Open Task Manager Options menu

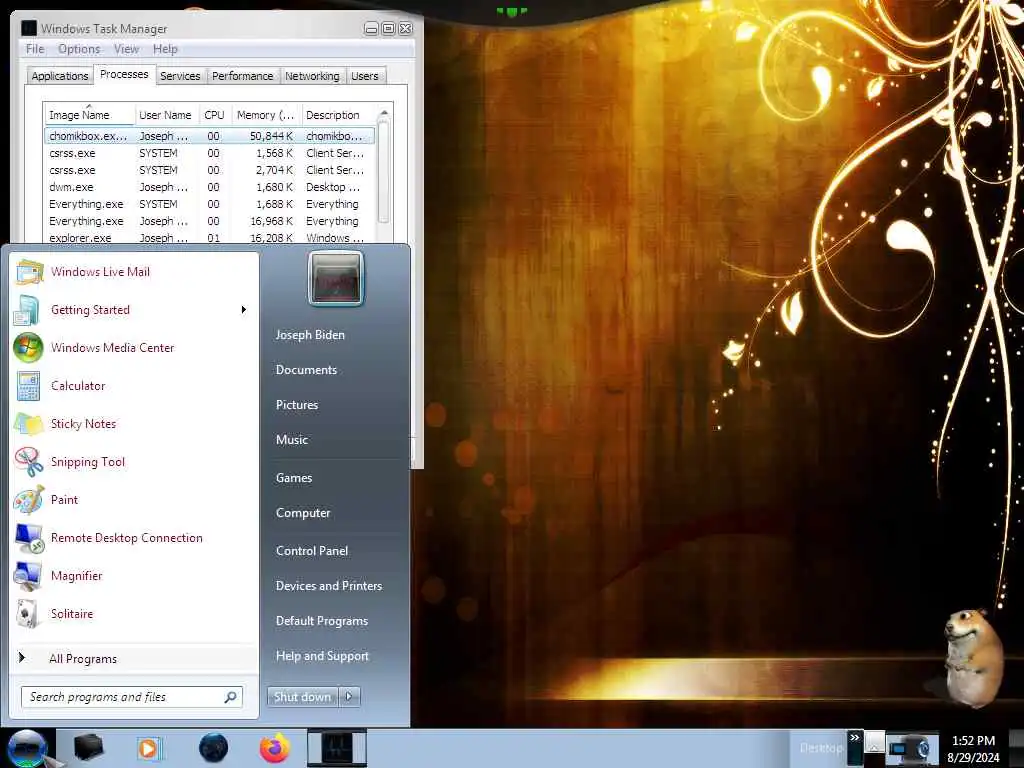(x=79, y=49)
